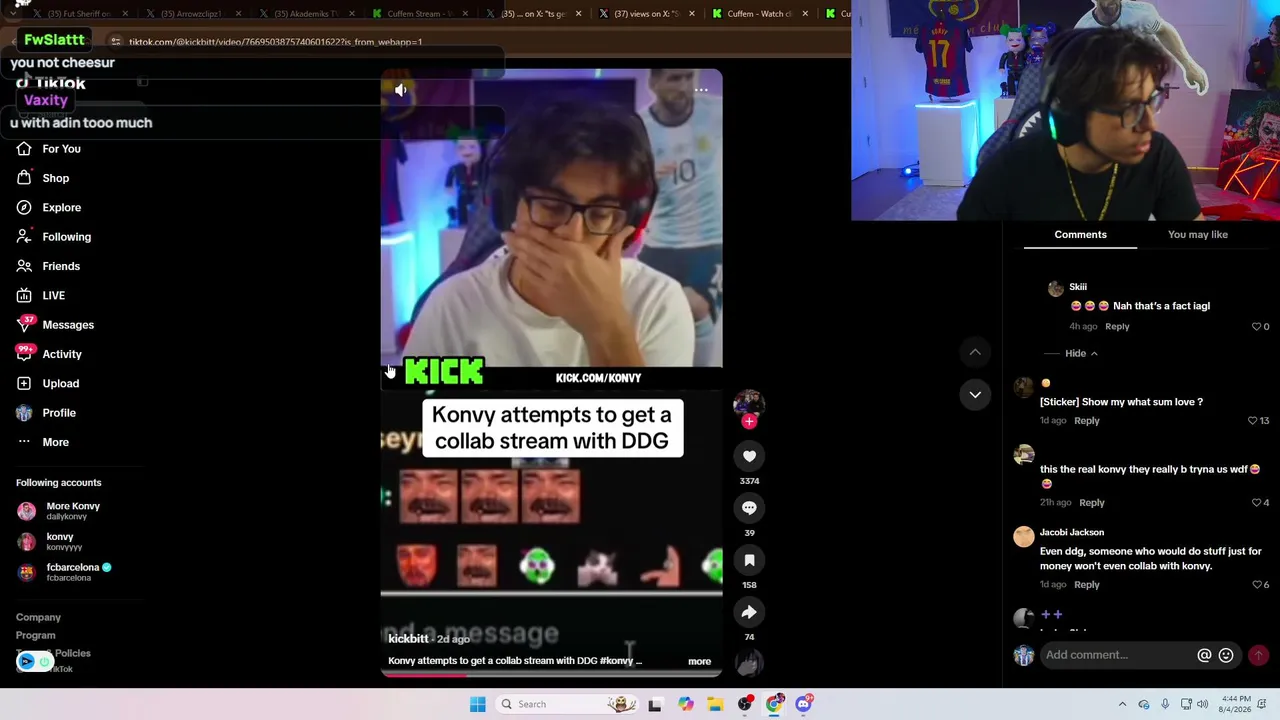Toggle the green power button on floating widget
1280x720 pixels.
click(45, 662)
